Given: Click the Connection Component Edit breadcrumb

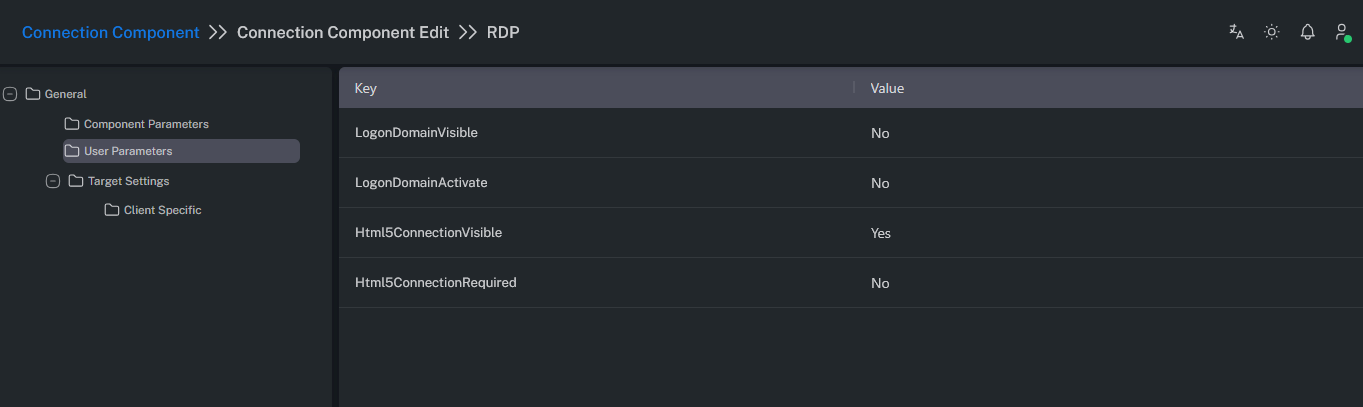Looking at the screenshot, I should coord(343,32).
